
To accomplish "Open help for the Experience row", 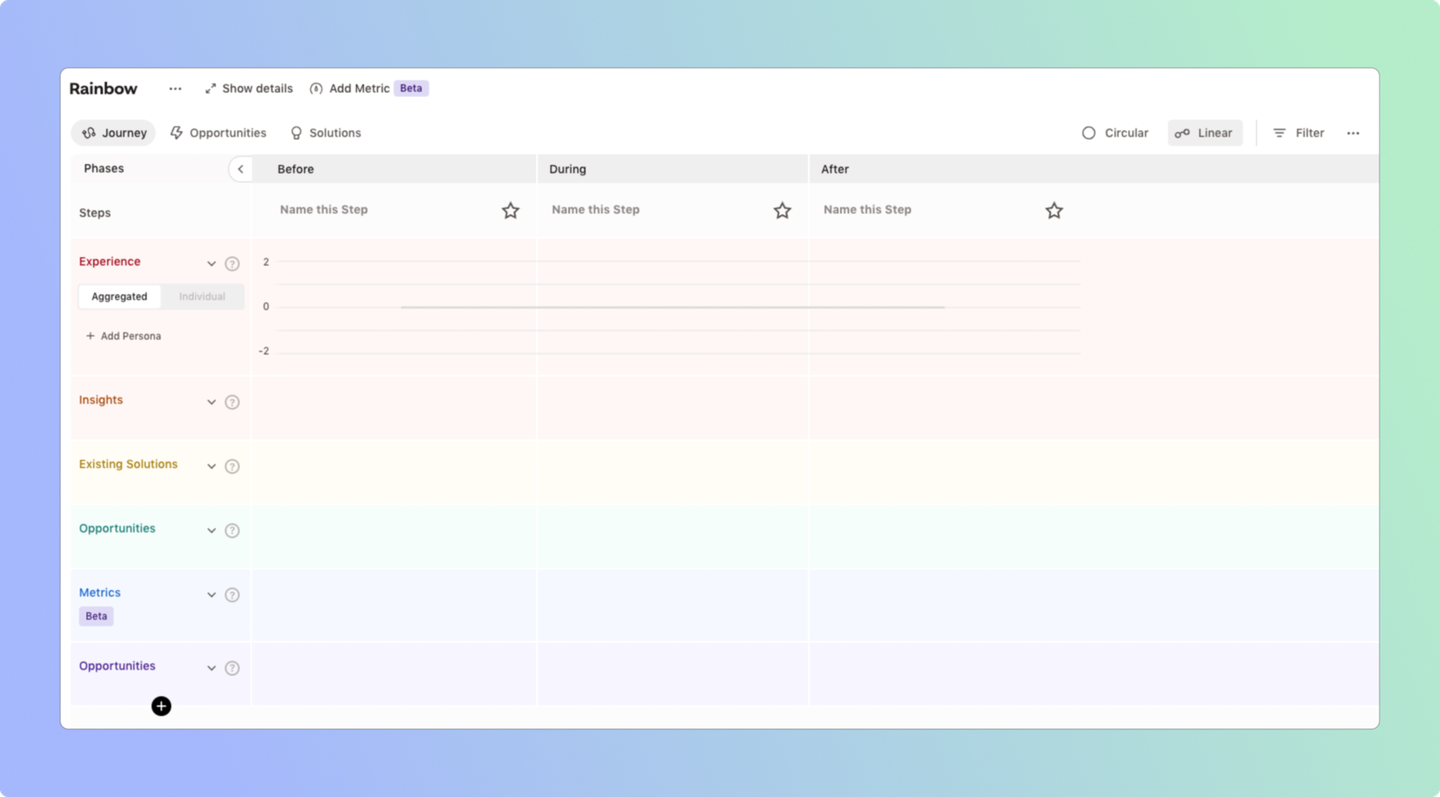I will [232, 264].
